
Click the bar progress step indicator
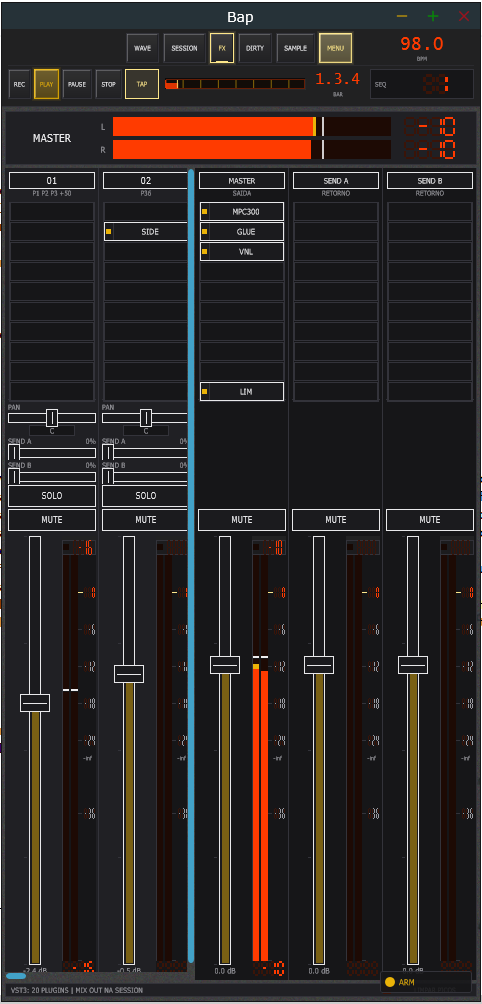[x=235, y=84]
